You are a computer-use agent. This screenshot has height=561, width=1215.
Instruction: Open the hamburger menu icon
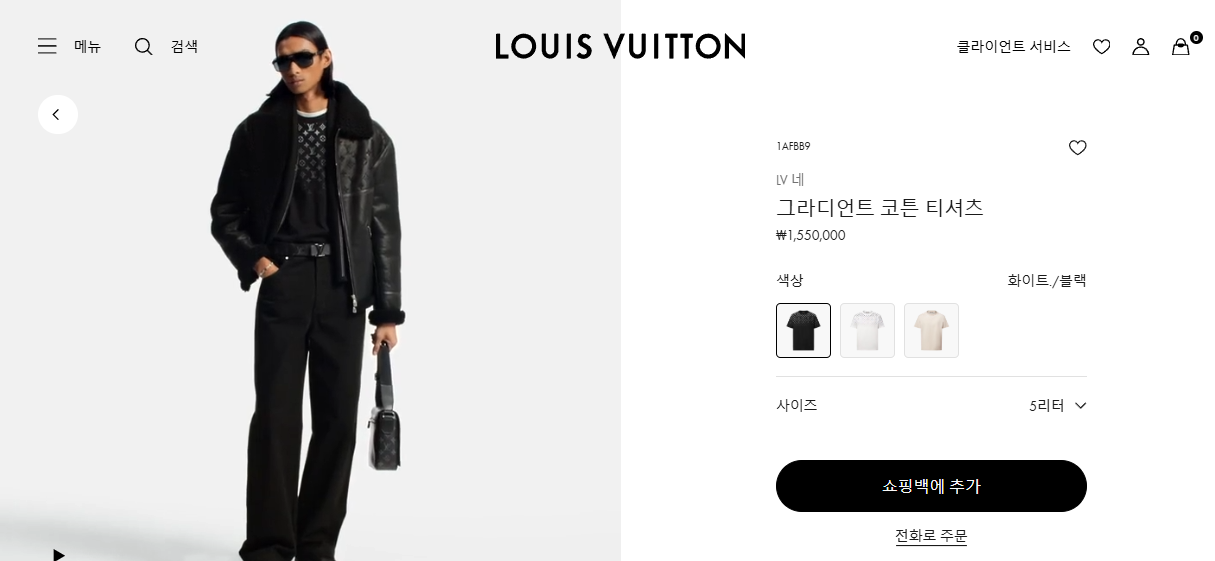point(47,46)
